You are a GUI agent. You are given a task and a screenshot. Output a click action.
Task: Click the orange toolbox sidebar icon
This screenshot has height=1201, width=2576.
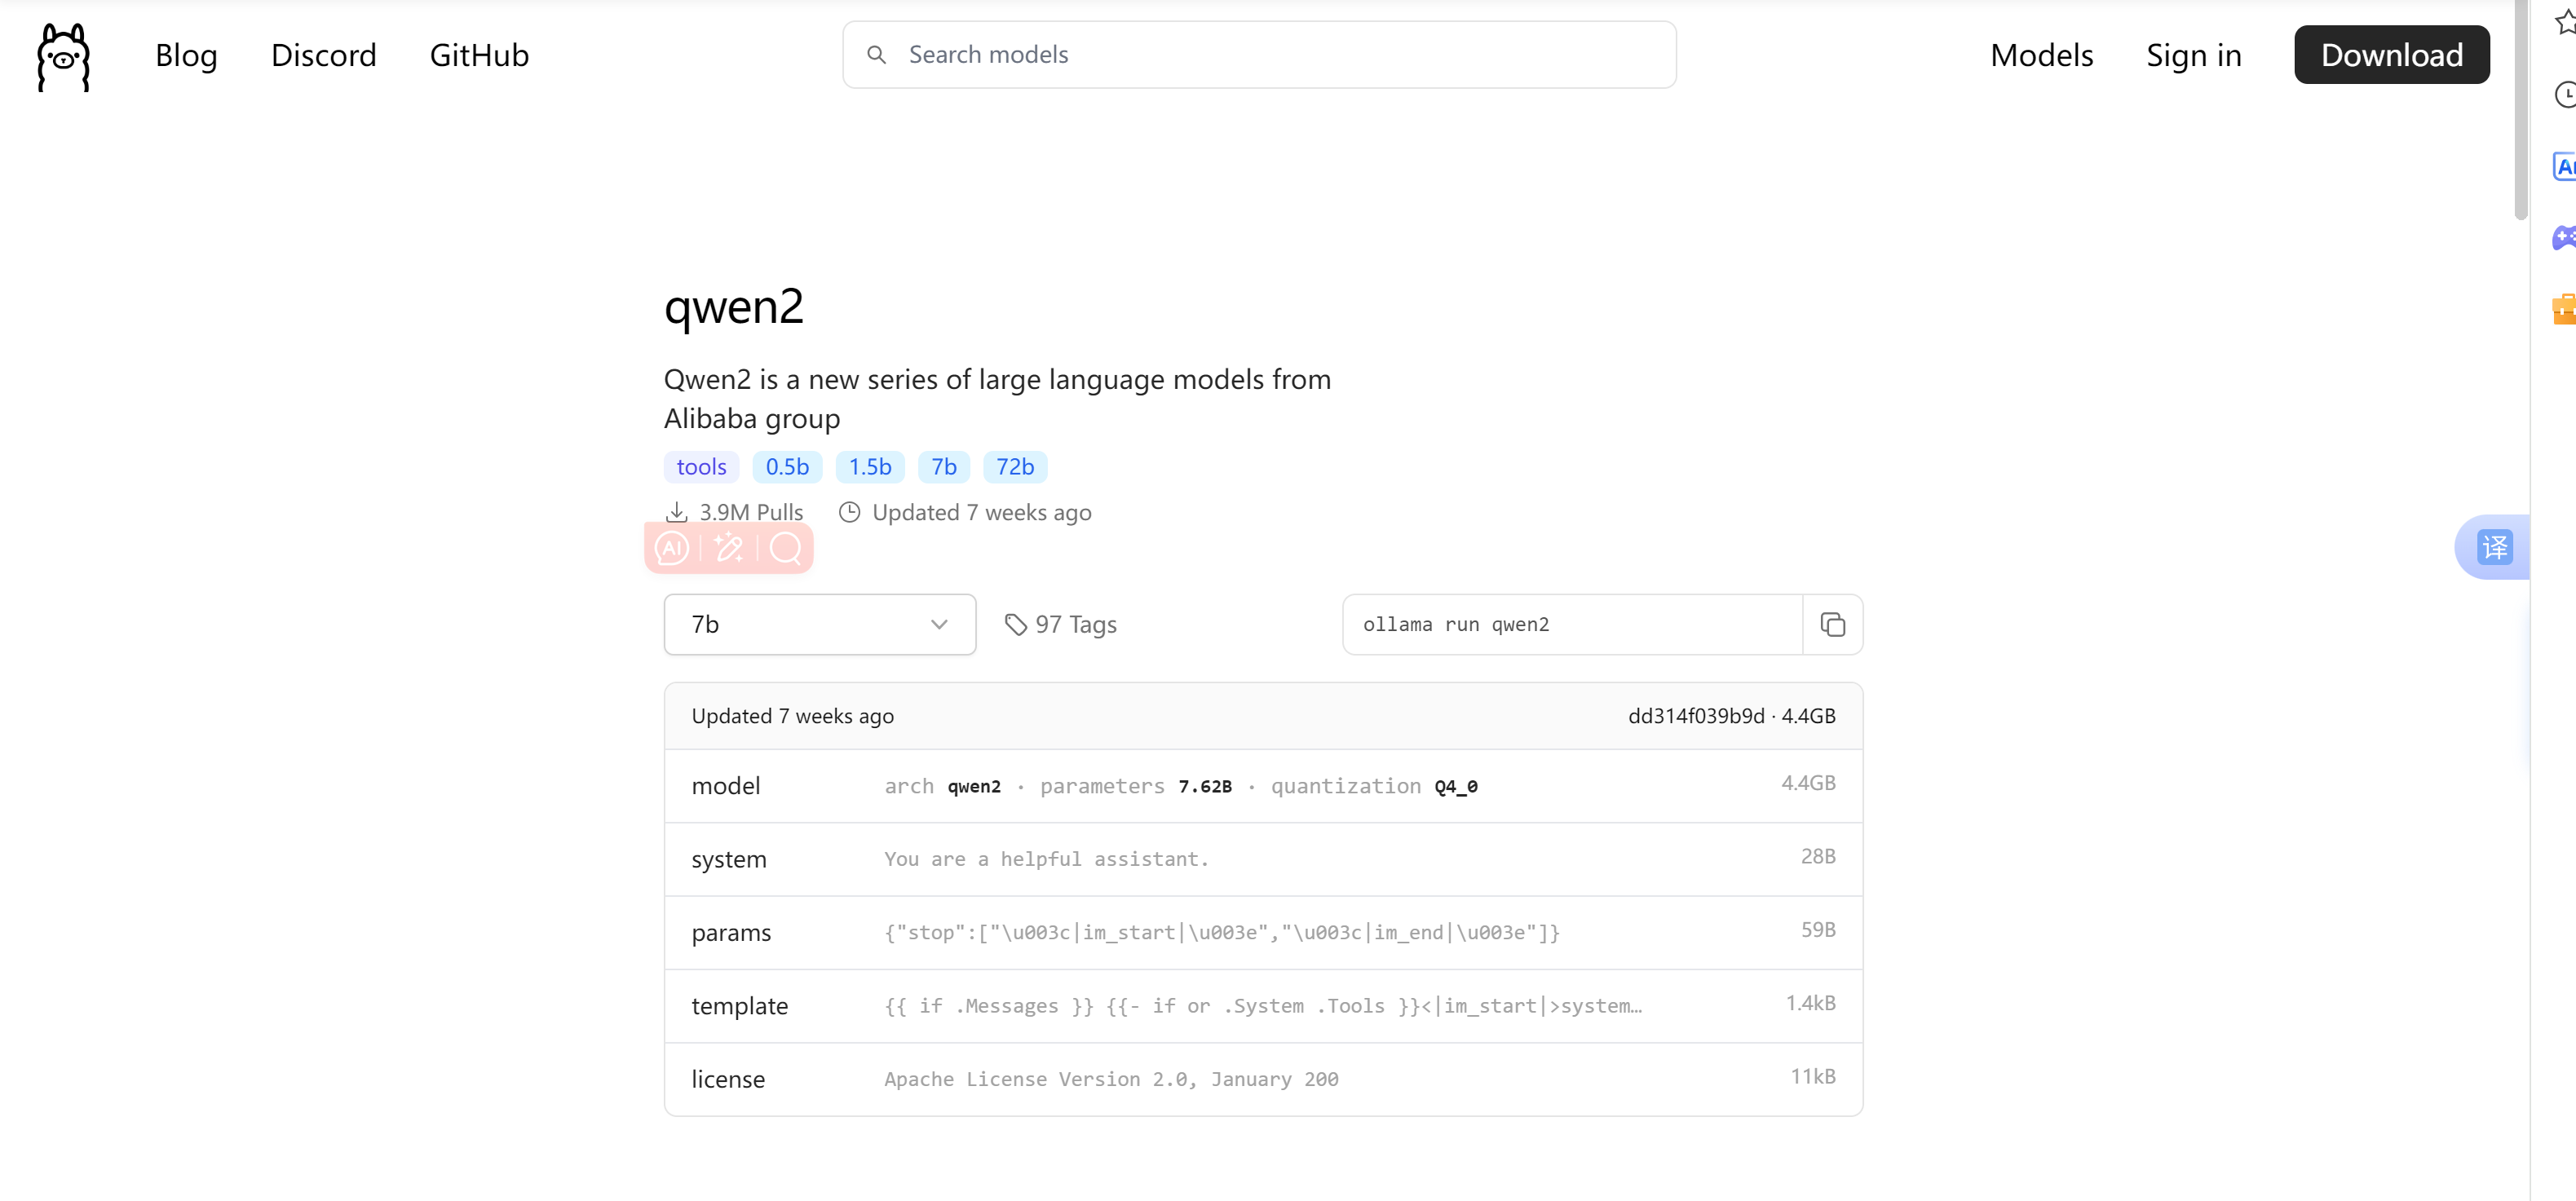pyautogui.click(x=2564, y=309)
